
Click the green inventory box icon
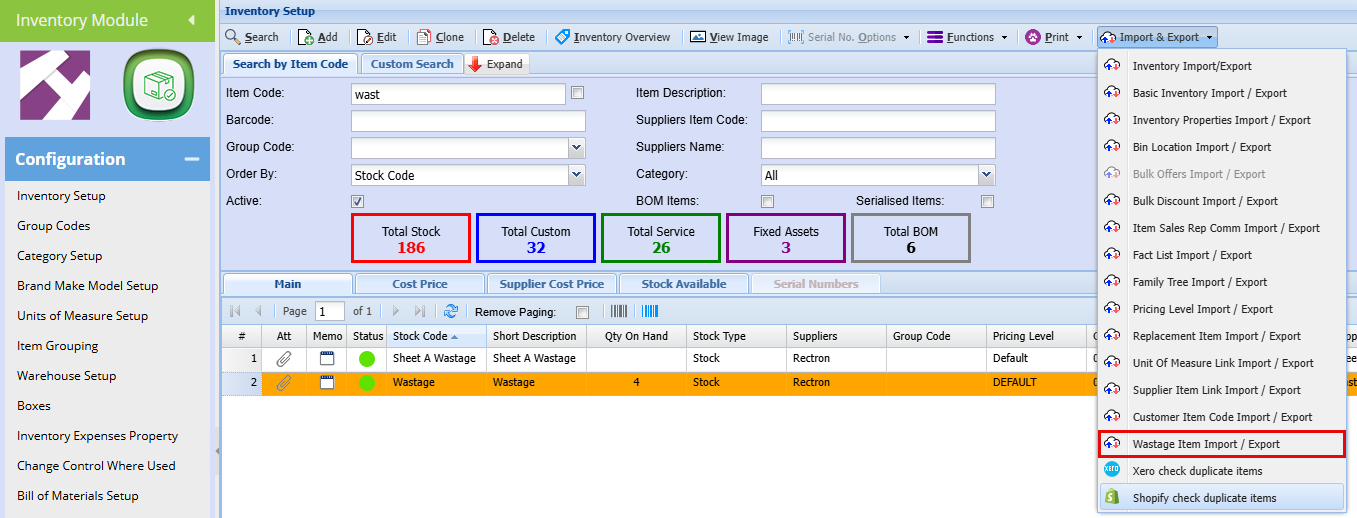click(157, 86)
